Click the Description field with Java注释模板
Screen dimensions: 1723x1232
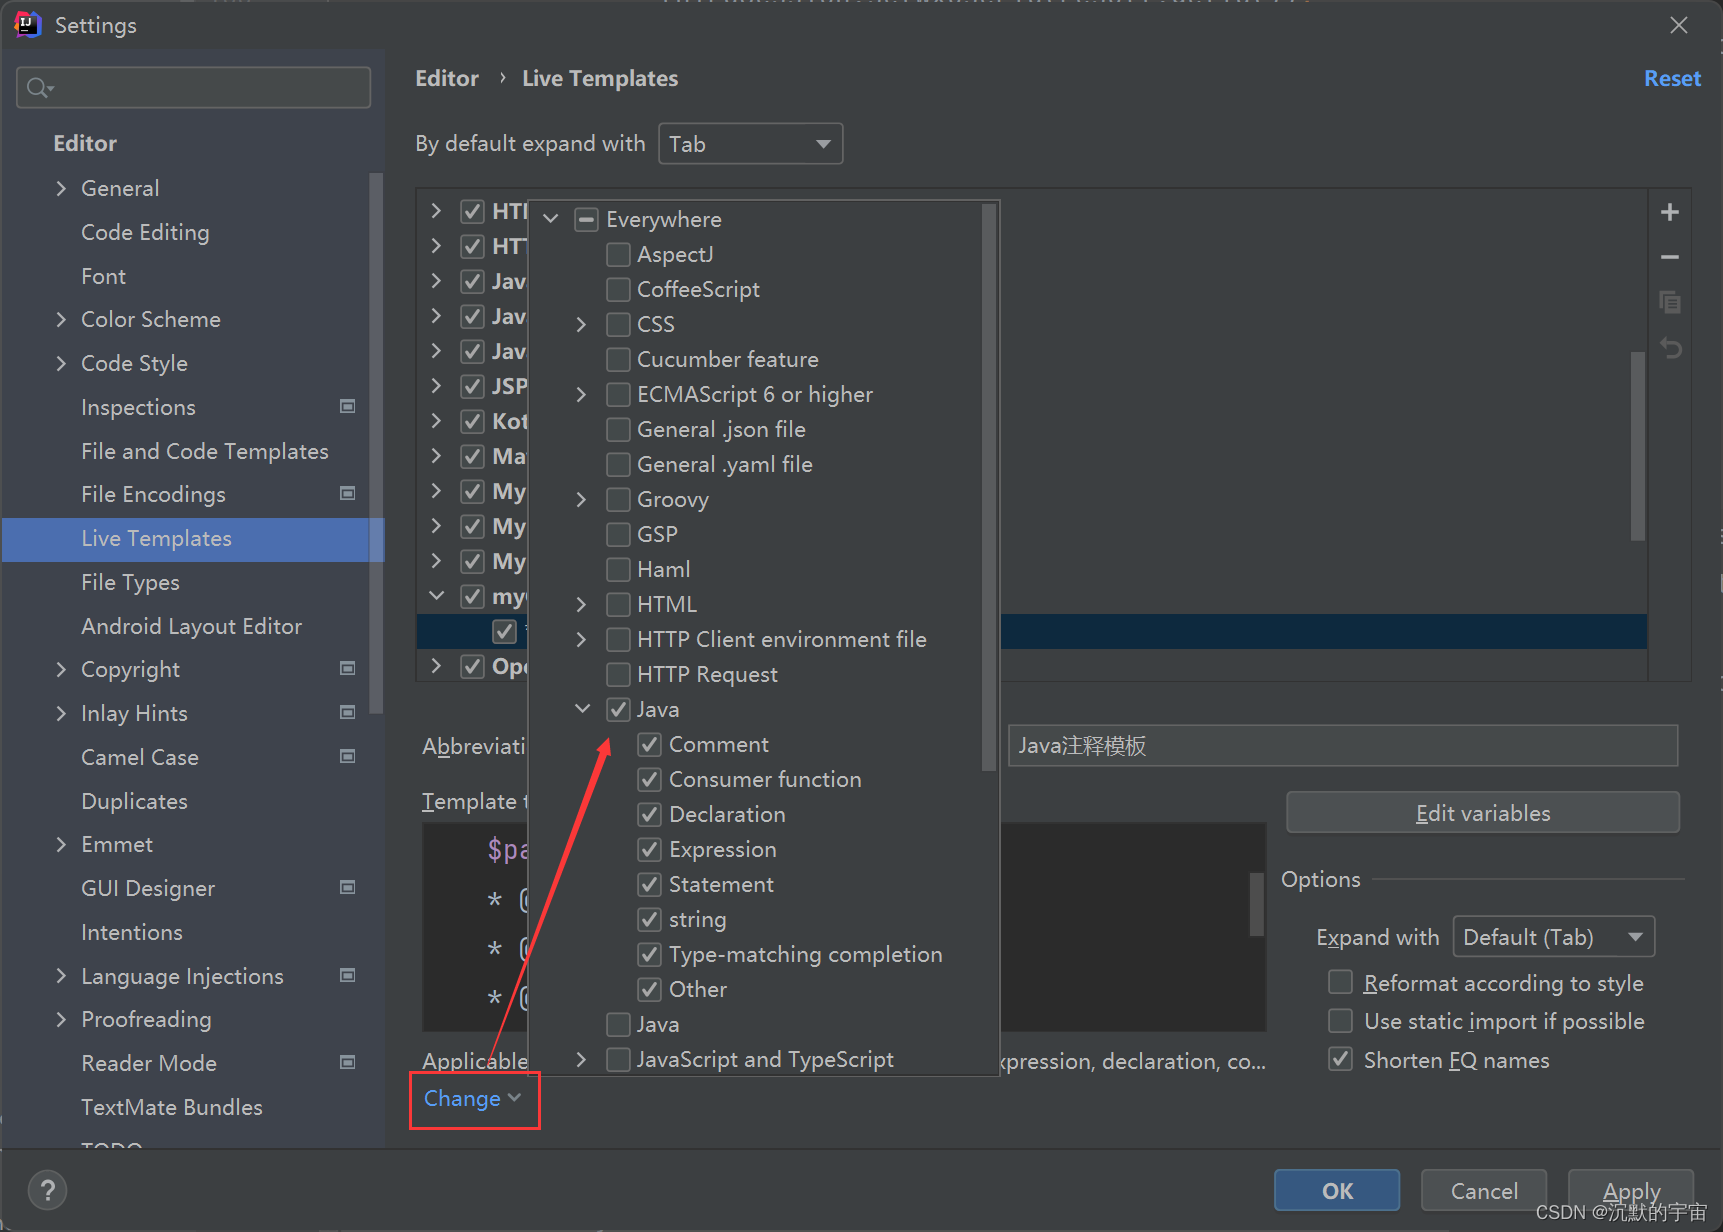pos(1342,745)
